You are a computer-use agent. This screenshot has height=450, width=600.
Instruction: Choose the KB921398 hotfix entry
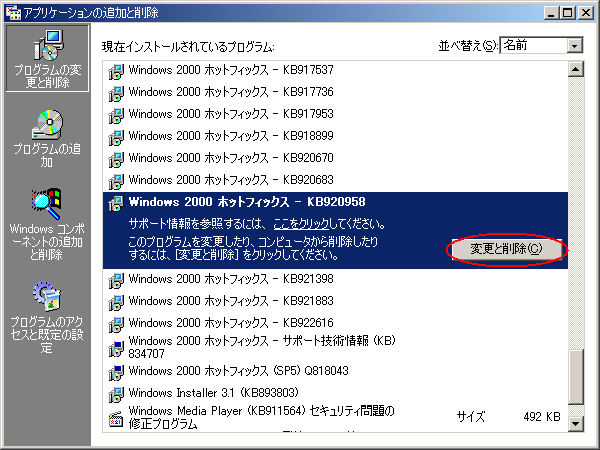tap(231, 279)
